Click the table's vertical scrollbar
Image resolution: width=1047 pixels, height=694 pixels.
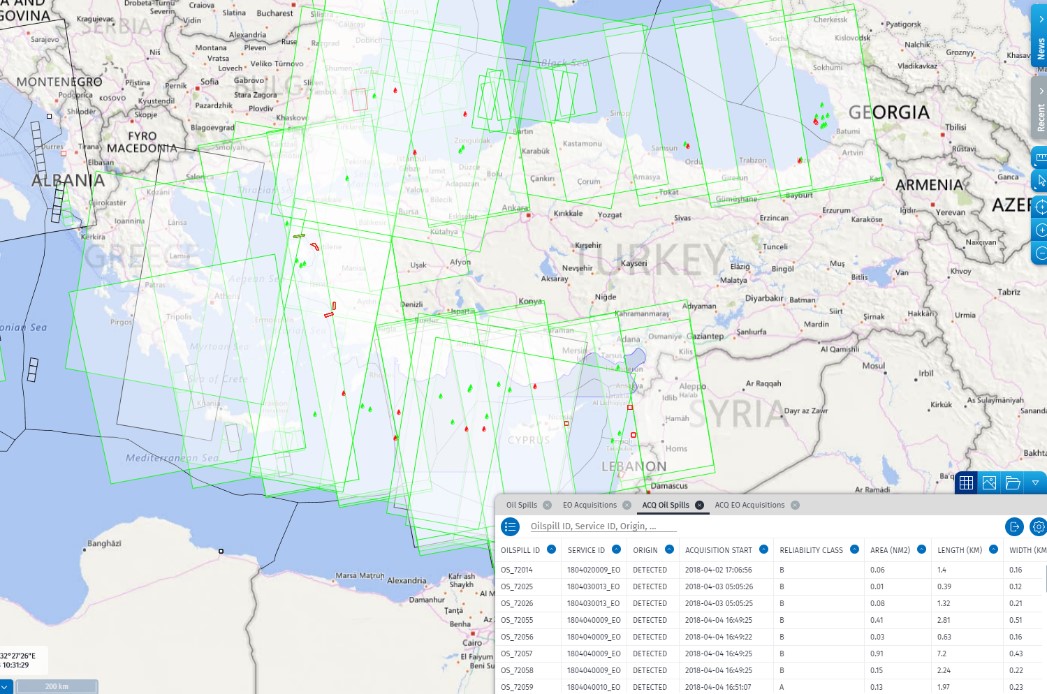[x=1044, y=578]
